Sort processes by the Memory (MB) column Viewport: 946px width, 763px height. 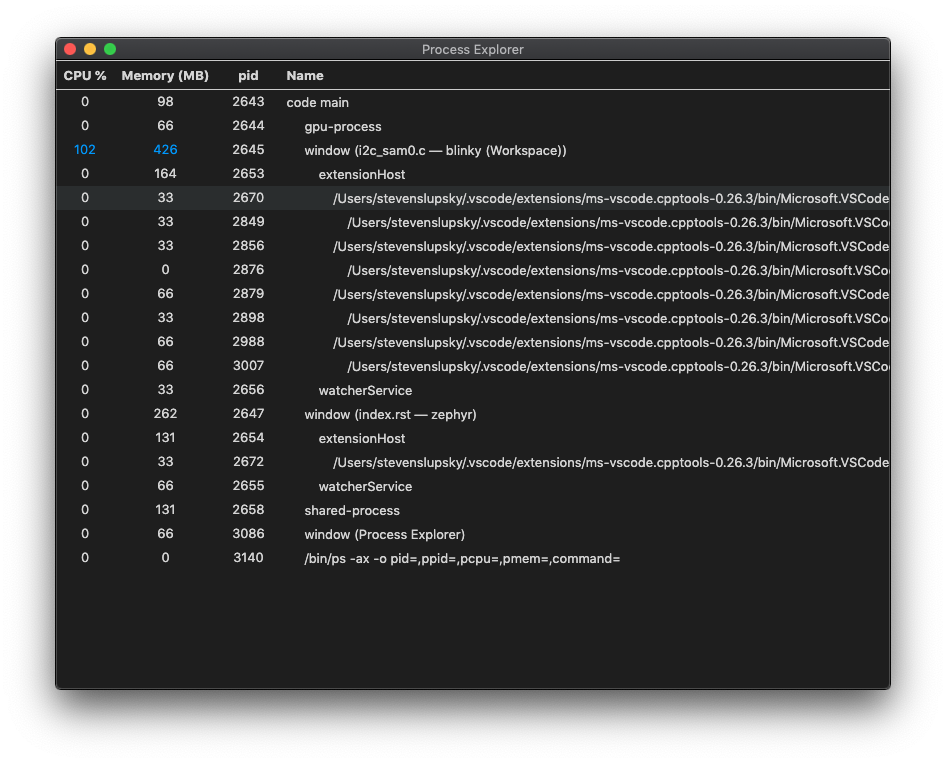(165, 75)
